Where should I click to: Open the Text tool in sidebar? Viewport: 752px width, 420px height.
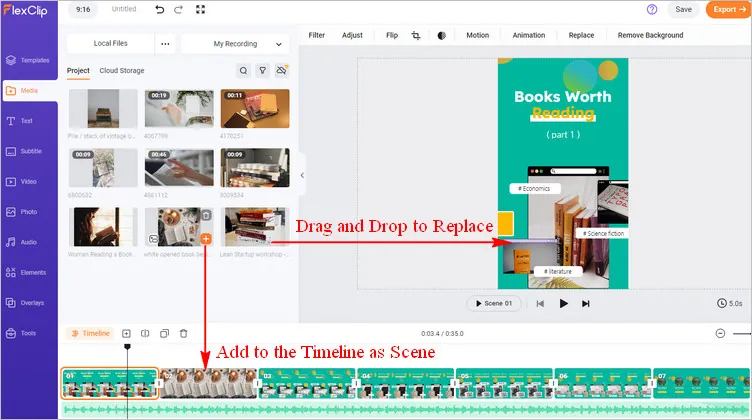point(19,121)
